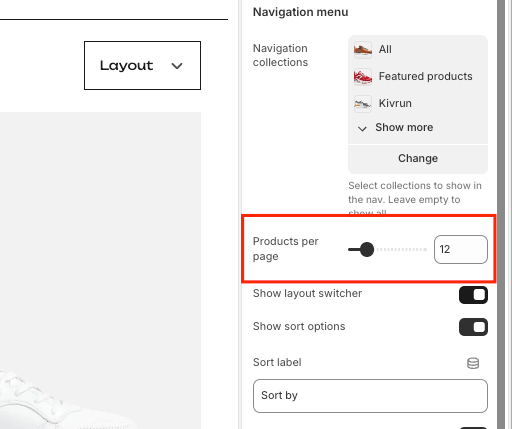Focus the Products per page number field

click(461, 249)
